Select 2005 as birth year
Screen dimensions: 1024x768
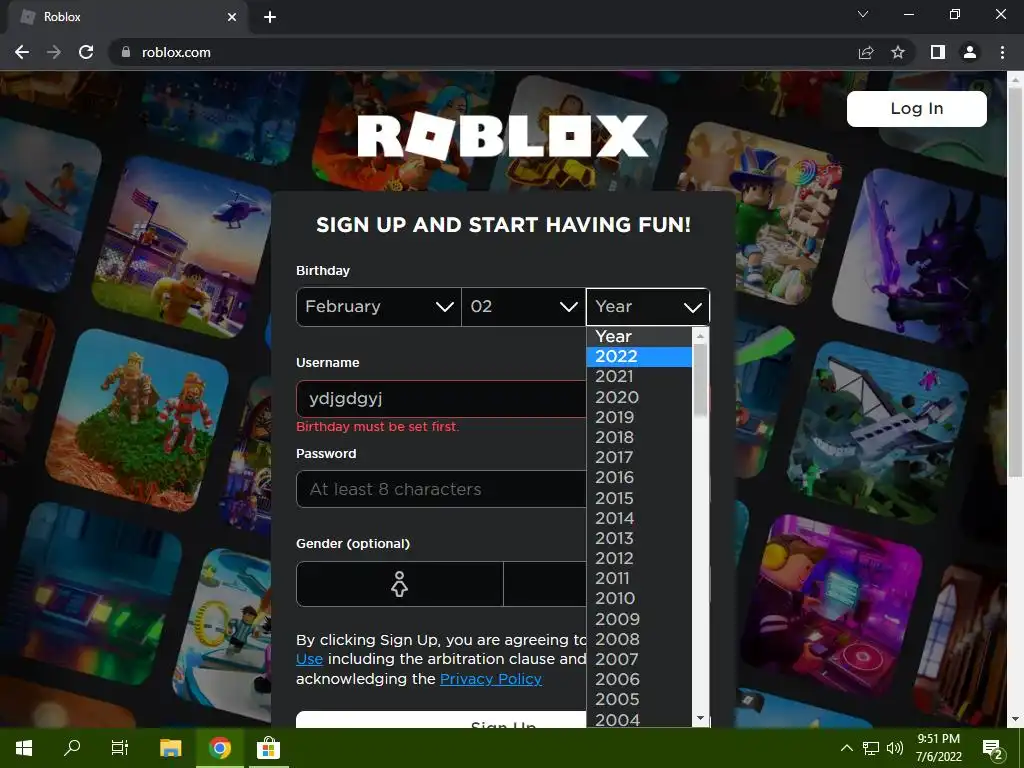(x=639, y=699)
